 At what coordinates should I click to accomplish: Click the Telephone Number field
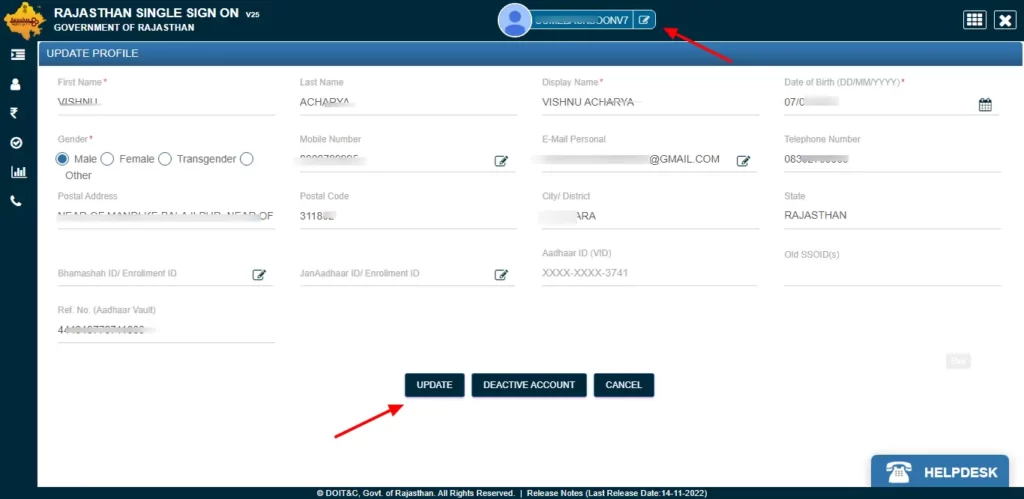(892, 159)
